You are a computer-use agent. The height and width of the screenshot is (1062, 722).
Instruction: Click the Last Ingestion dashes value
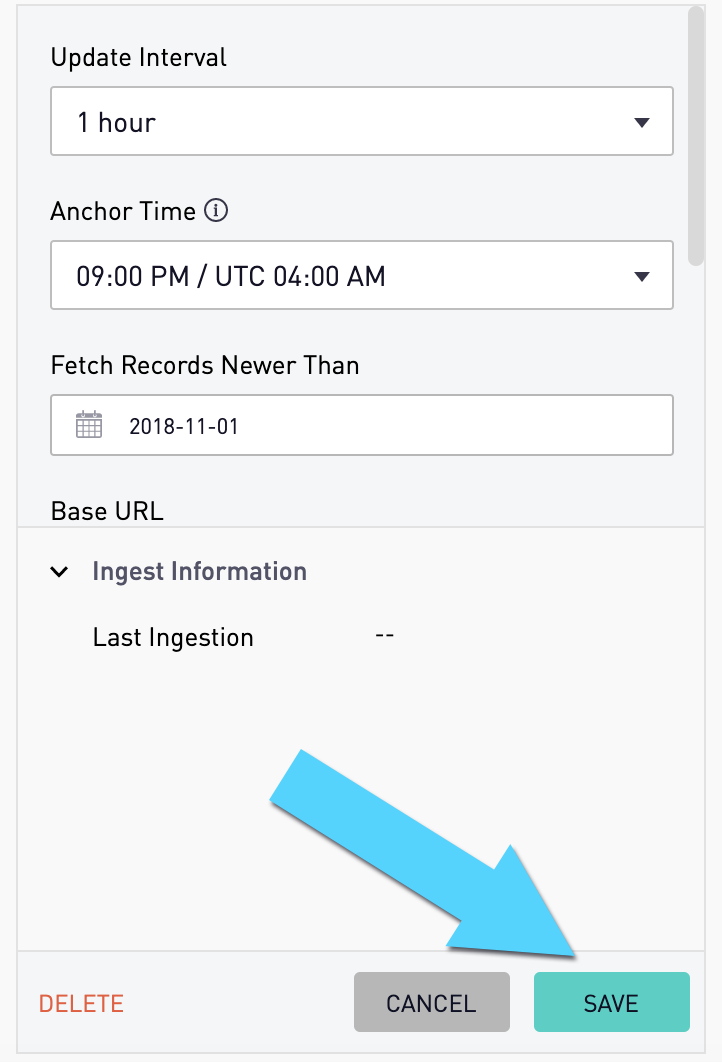point(385,635)
